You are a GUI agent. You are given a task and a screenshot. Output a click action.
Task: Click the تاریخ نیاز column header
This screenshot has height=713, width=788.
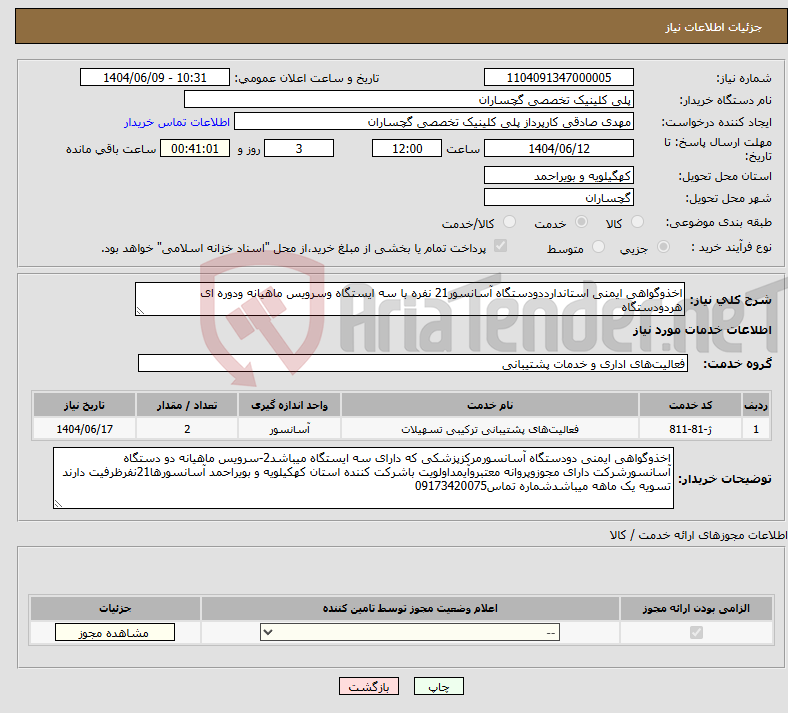pos(84,405)
